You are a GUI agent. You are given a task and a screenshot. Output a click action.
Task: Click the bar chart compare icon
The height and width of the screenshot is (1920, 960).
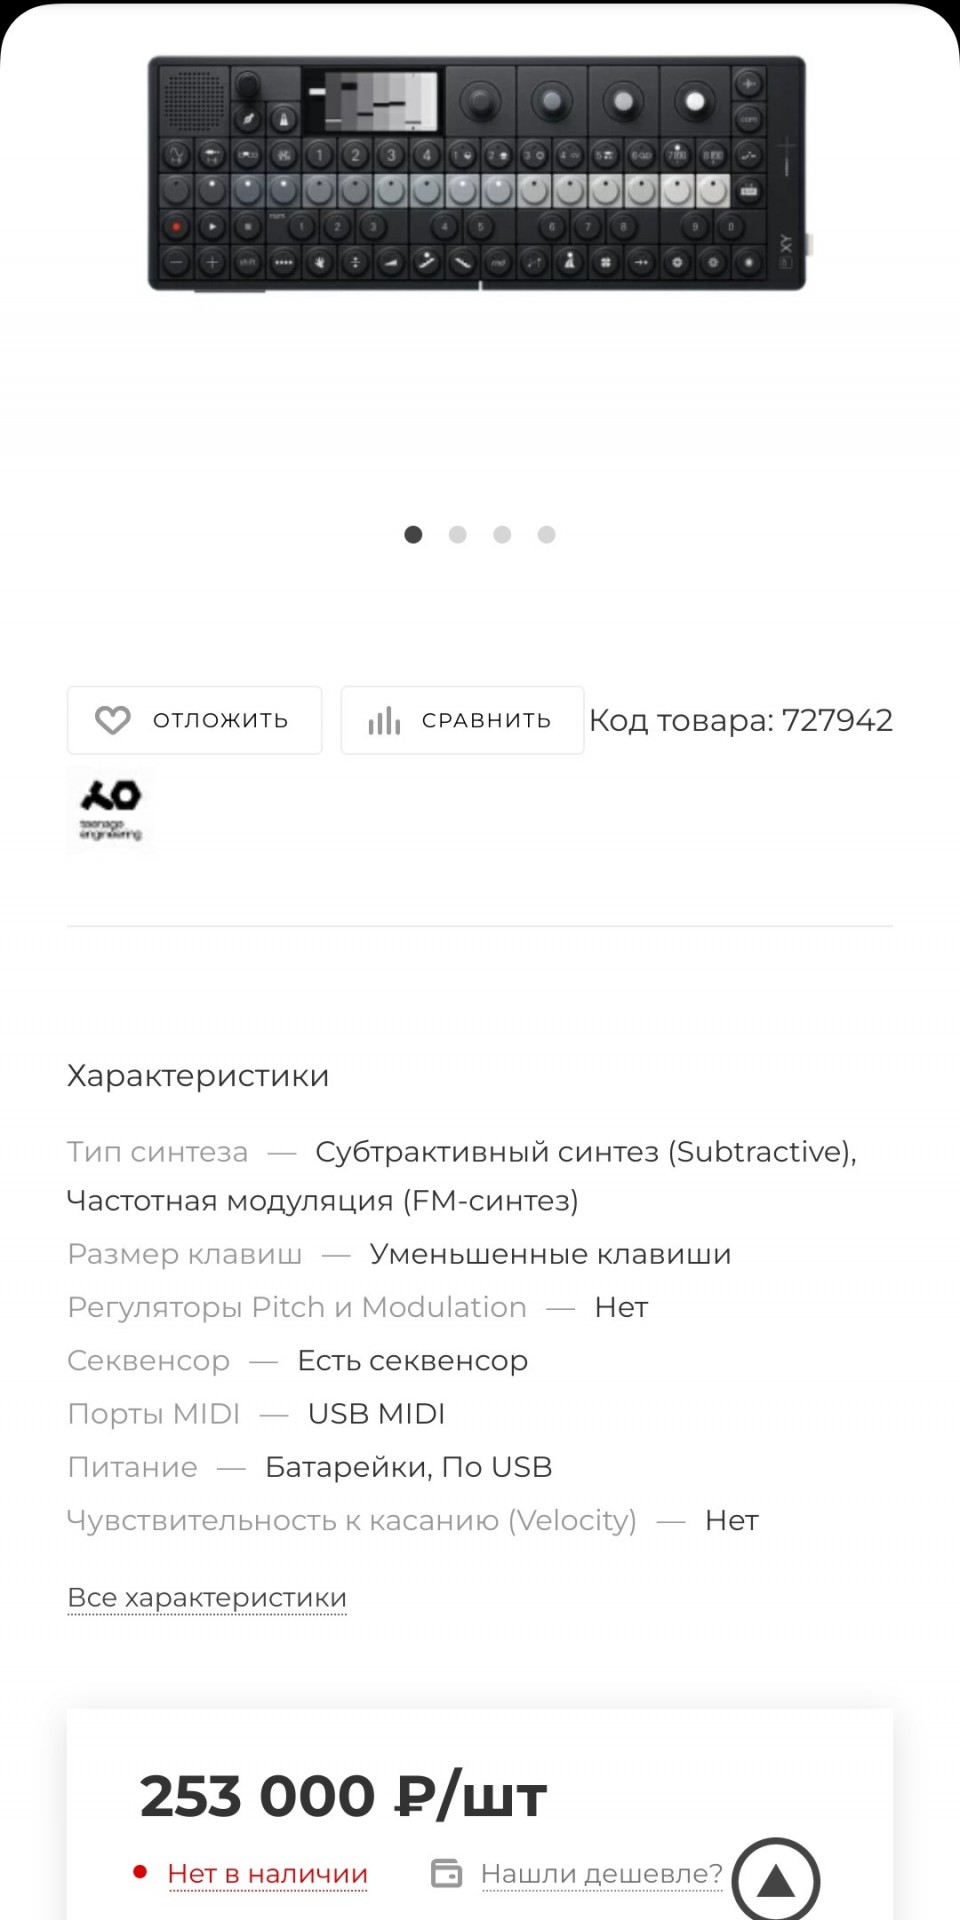point(384,720)
